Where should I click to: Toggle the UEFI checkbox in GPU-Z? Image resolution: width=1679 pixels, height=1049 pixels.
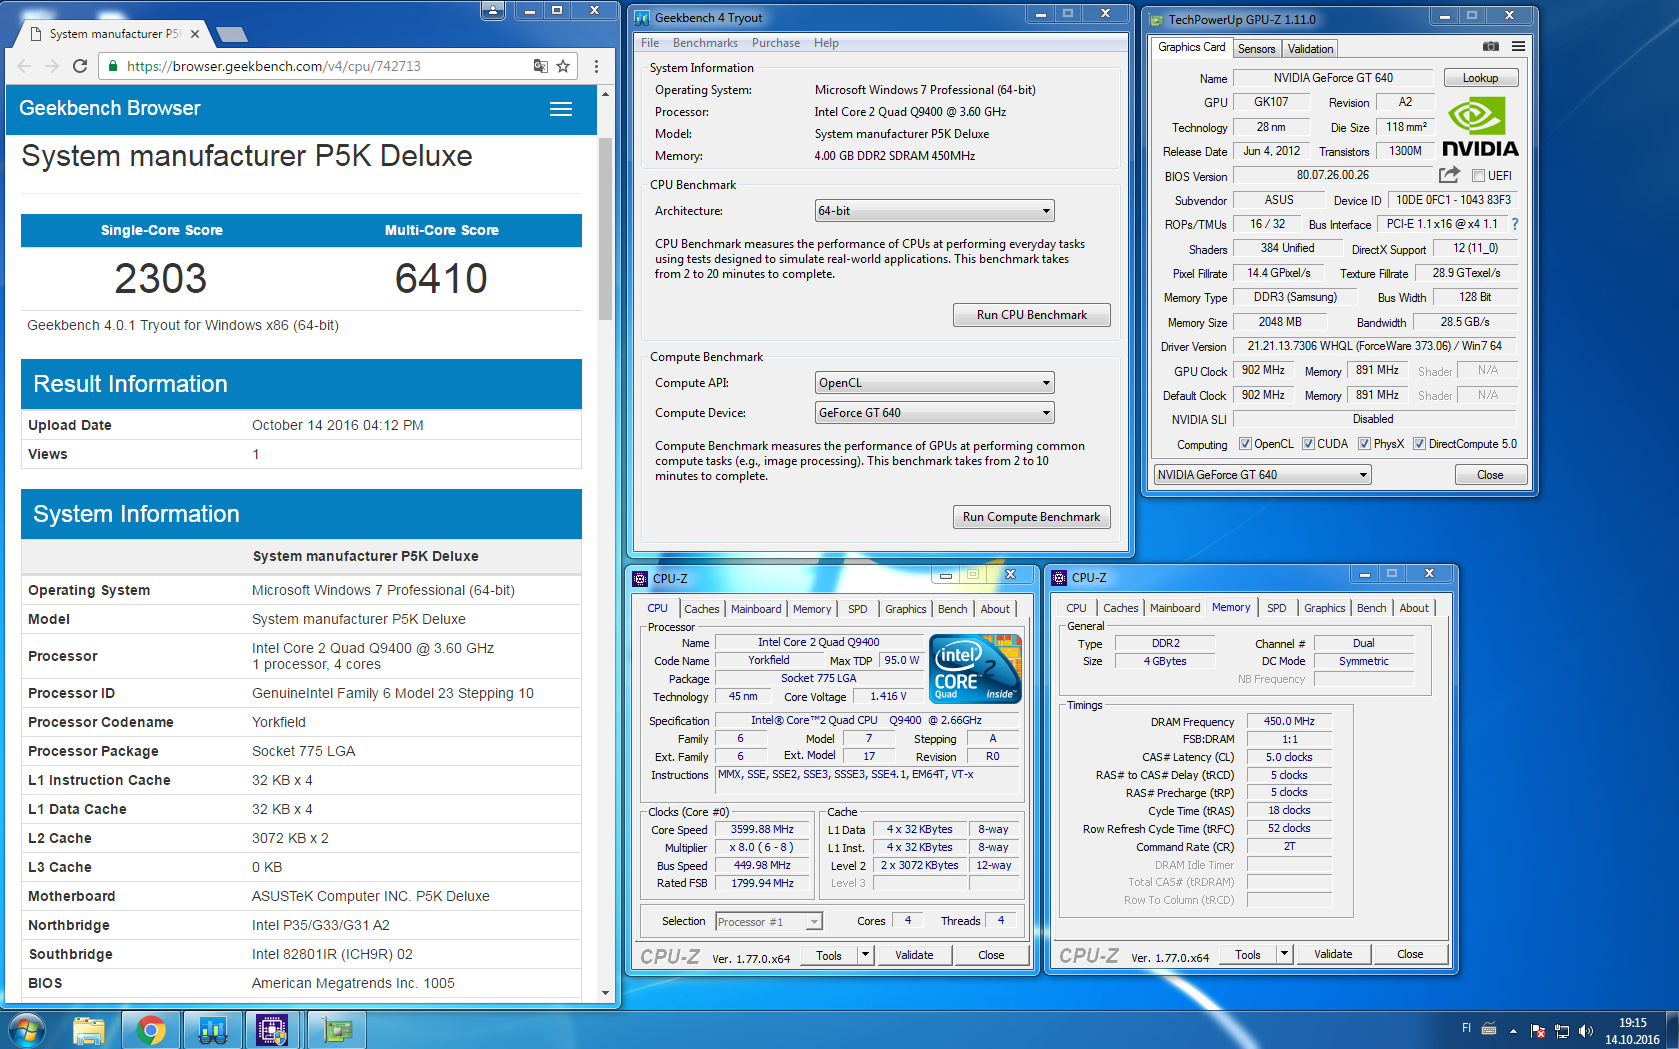[1478, 176]
